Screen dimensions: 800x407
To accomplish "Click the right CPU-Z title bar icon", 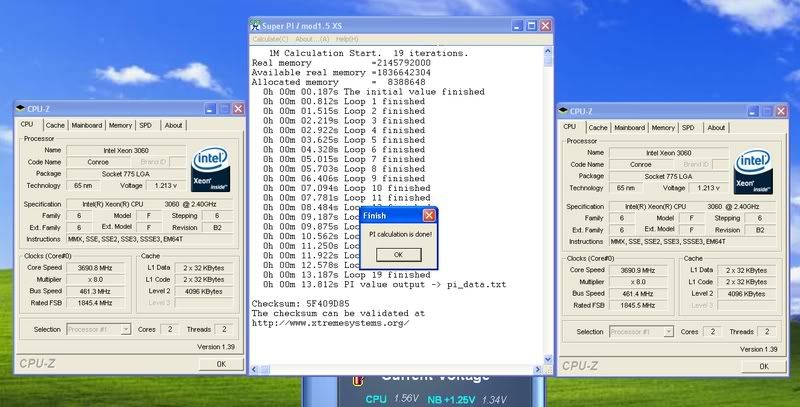I will [563, 111].
